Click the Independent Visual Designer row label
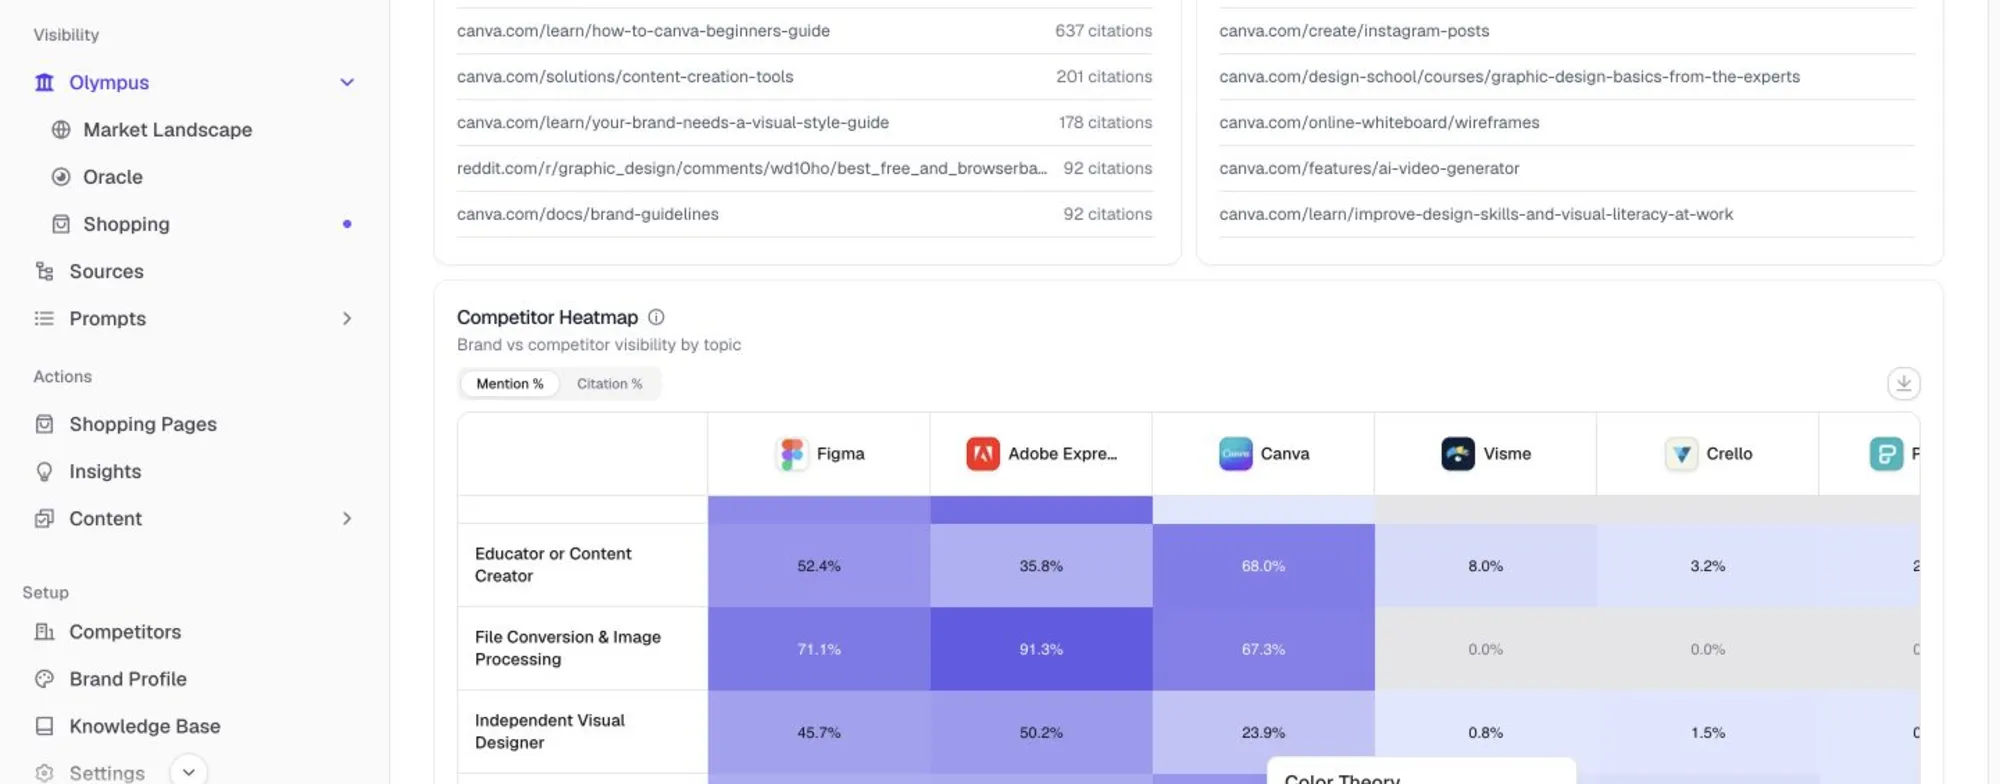Viewport: 2000px width, 784px height. tap(550, 732)
